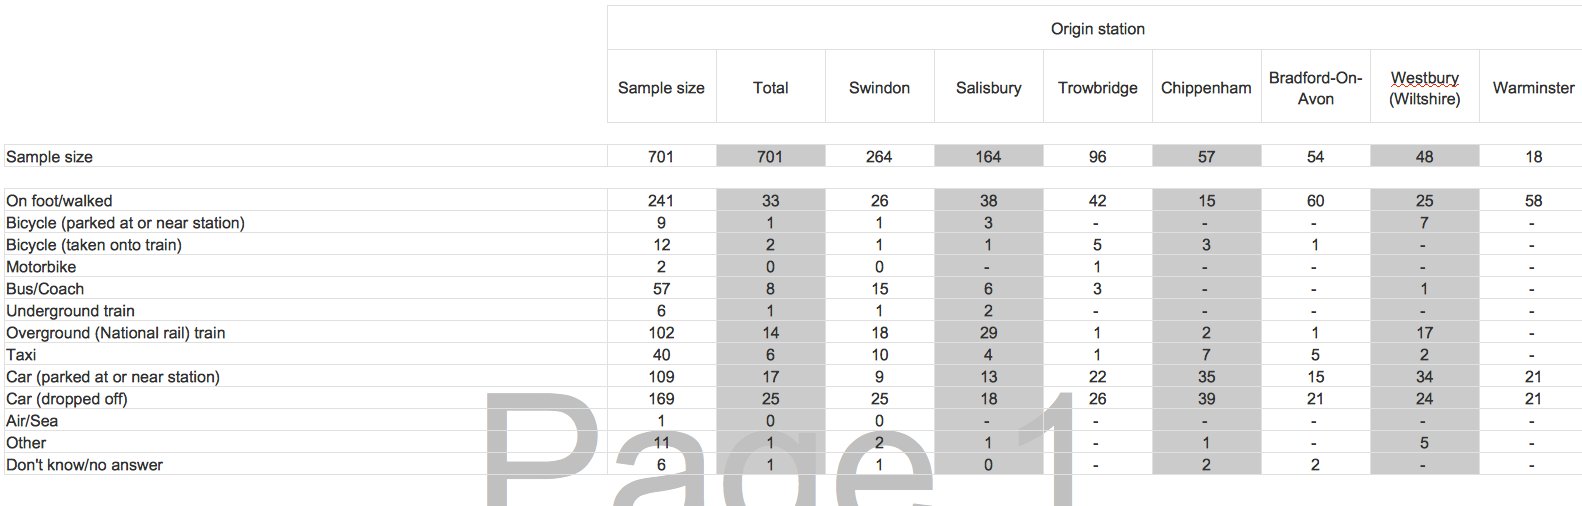Viewport: 1582px width, 506px height.
Task: Click the Total column header
Action: point(770,88)
